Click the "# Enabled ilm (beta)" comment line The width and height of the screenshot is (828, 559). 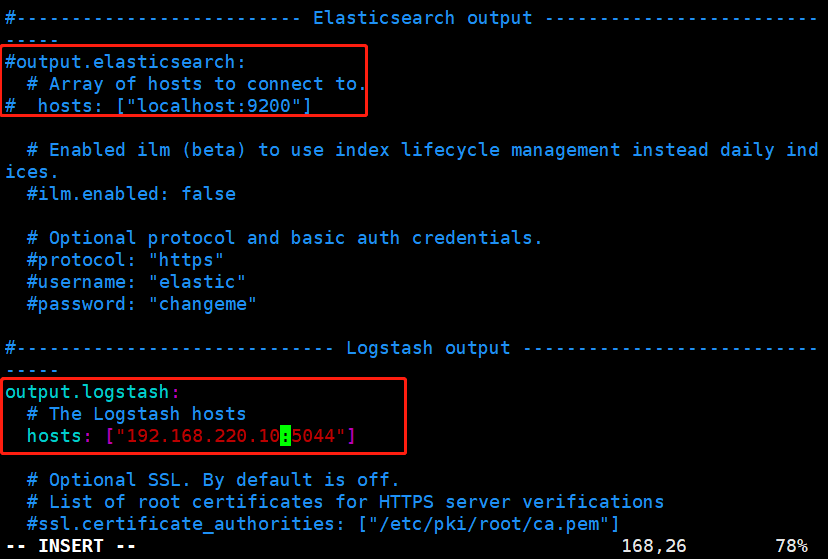tap(422, 150)
